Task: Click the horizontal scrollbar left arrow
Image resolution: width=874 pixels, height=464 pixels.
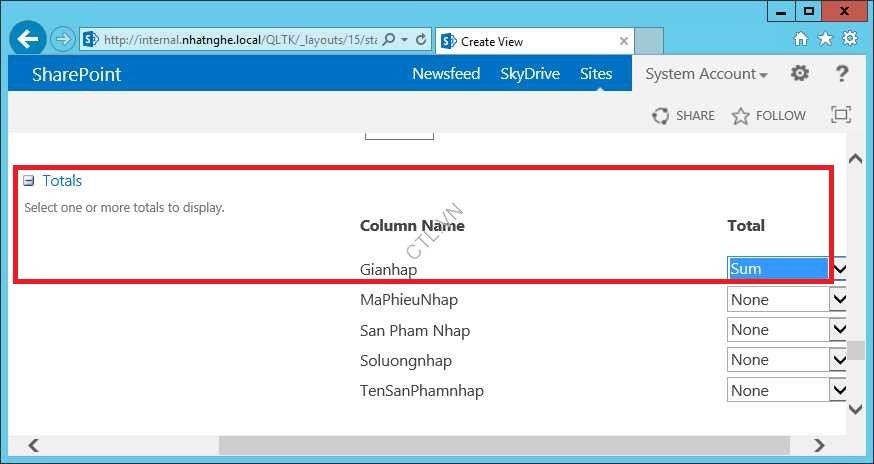Action: (x=33, y=445)
